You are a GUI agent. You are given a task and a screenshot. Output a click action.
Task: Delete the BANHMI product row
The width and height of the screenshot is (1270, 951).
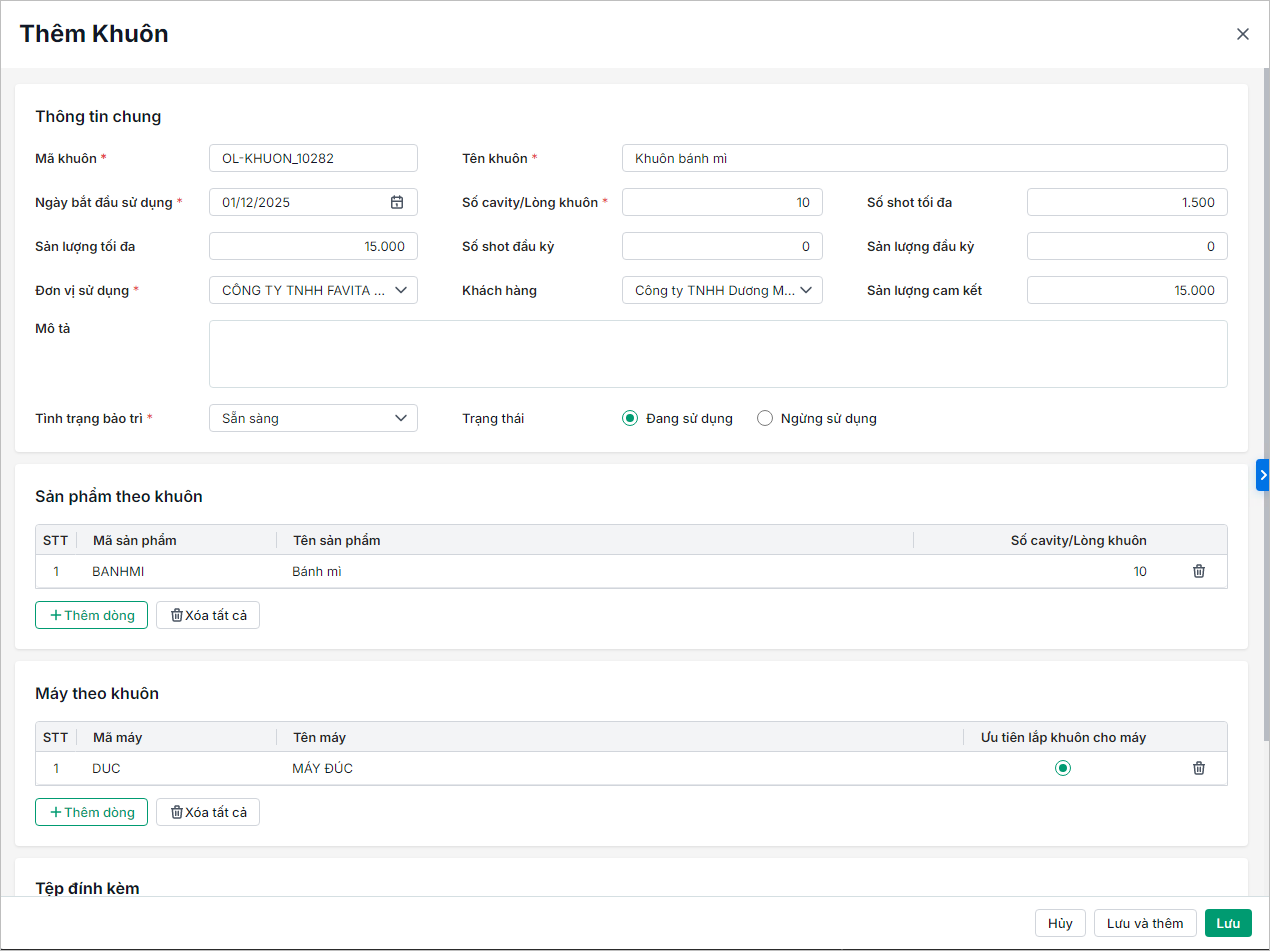coord(1198,571)
